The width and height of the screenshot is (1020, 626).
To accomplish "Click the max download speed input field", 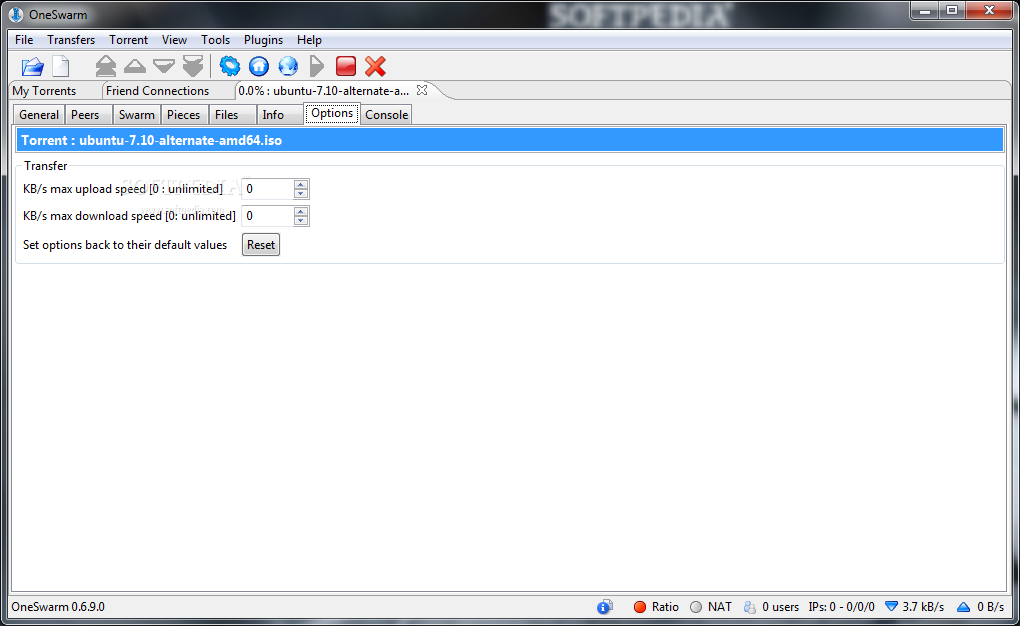I will 267,215.
